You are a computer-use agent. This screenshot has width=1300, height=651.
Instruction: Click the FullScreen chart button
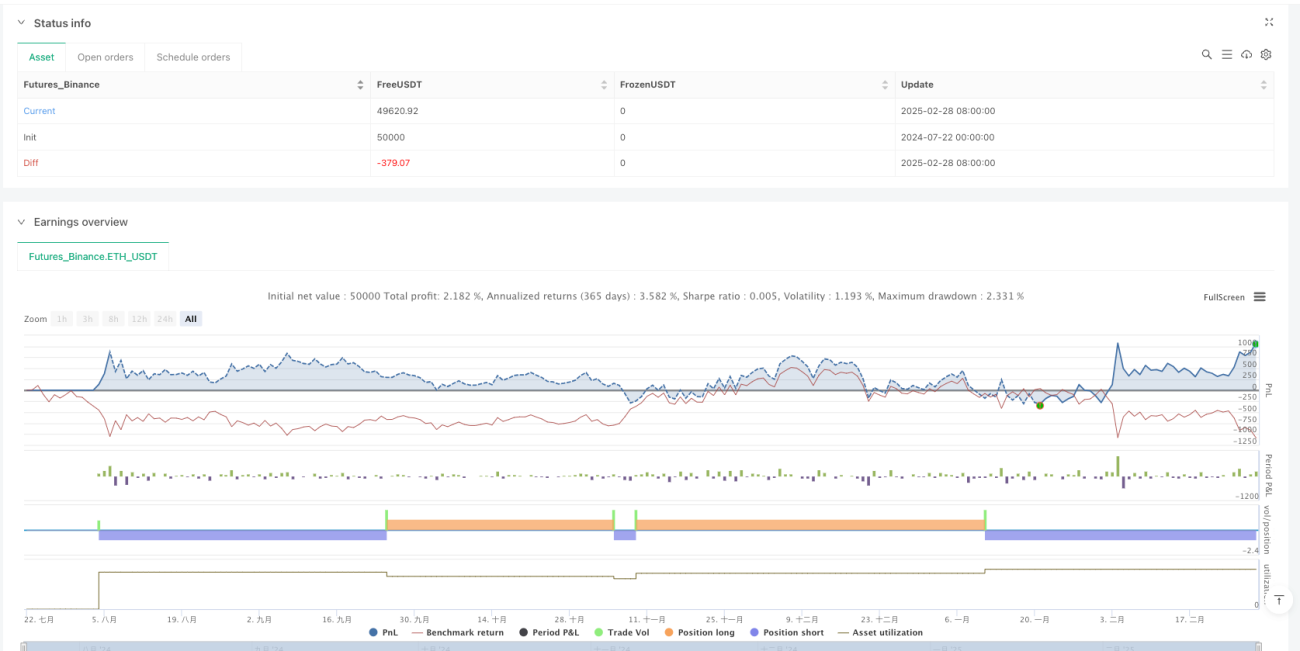(x=1224, y=297)
